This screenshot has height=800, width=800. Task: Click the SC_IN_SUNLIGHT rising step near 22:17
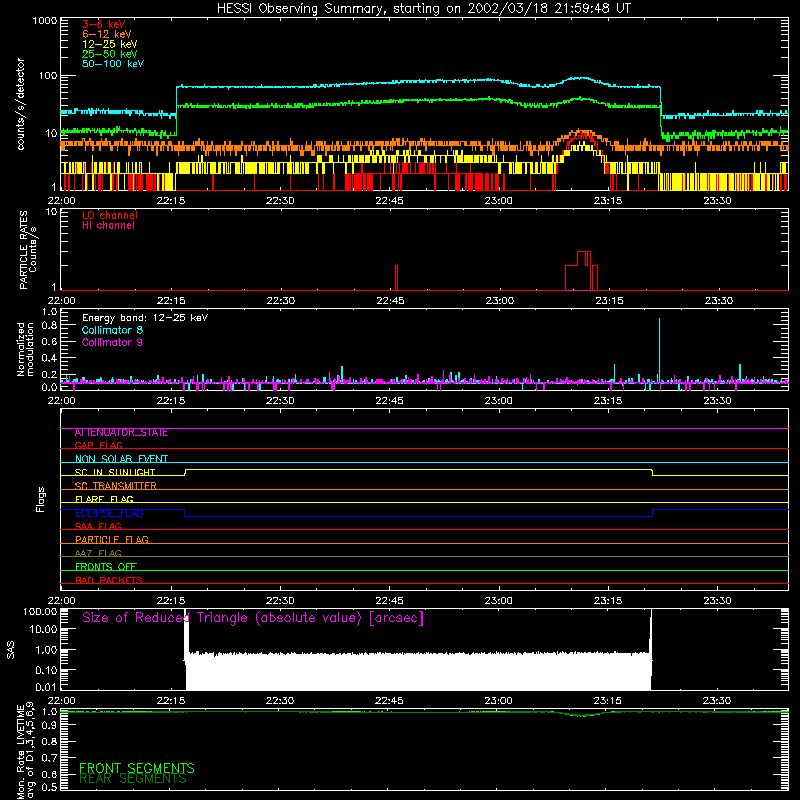click(185, 472)
